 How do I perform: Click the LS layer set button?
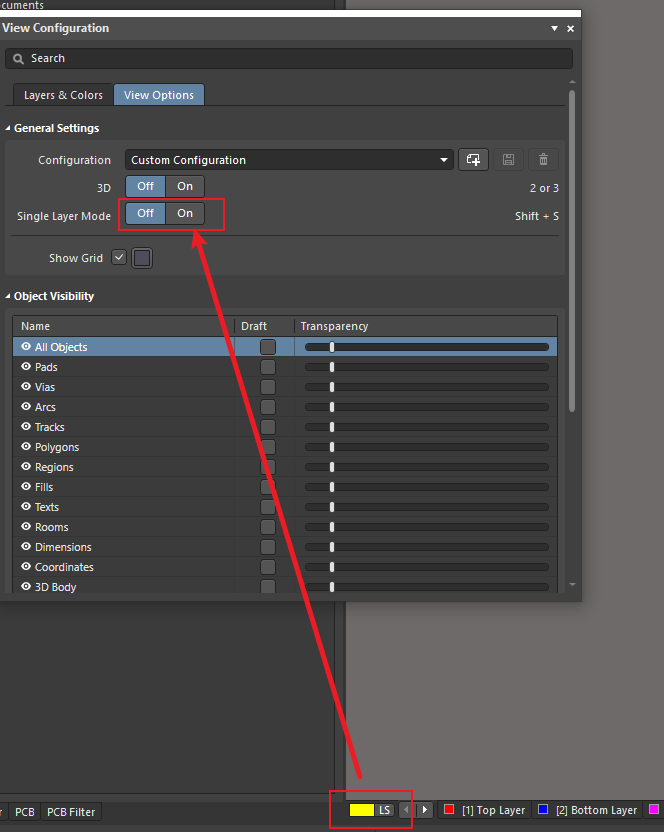coord(384,810)
